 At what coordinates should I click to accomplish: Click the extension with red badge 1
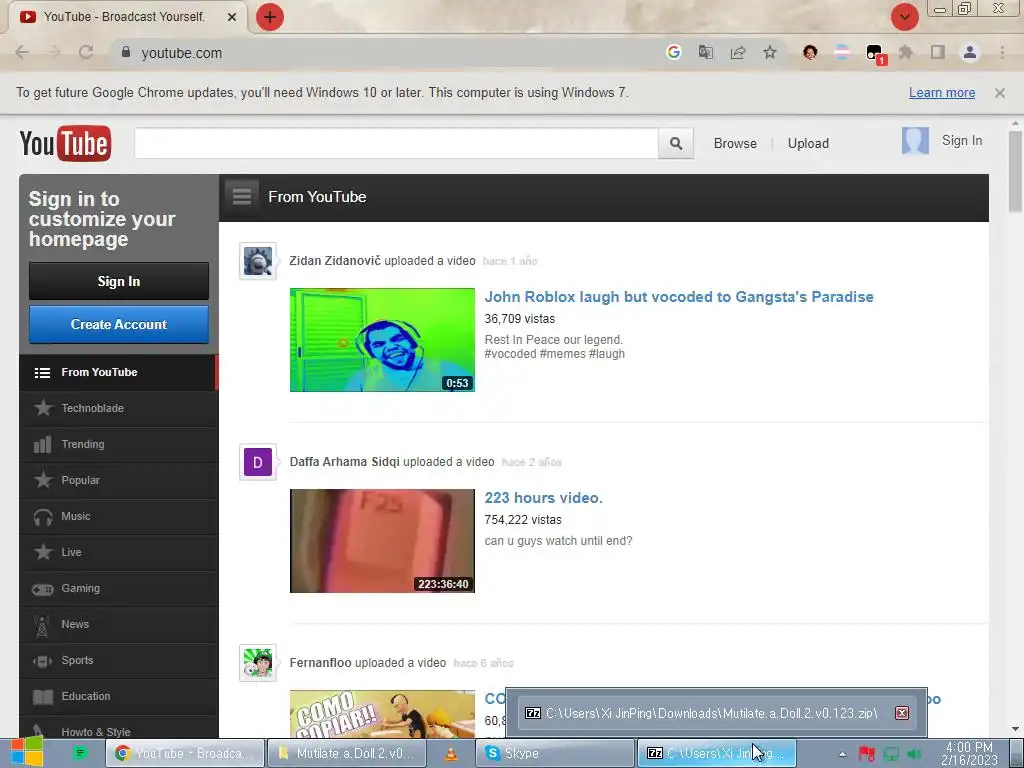point(875,54)
